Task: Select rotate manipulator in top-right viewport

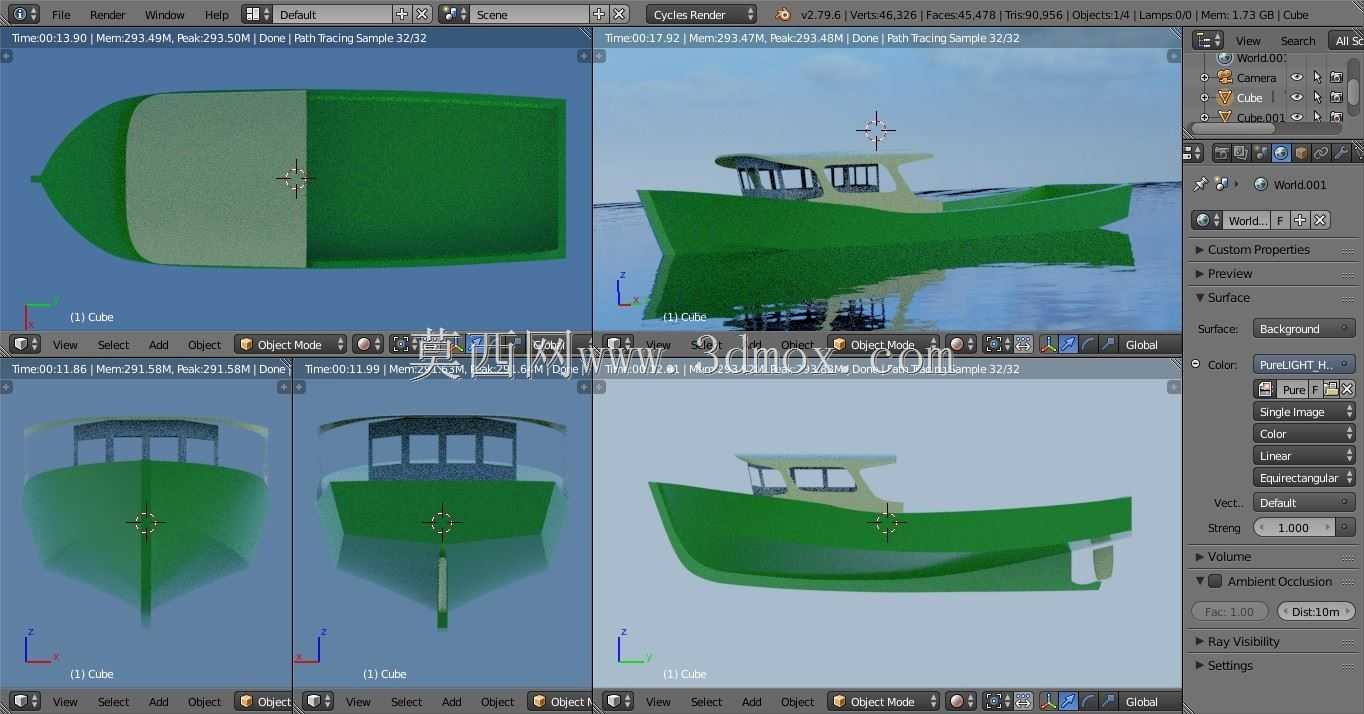Action: (1088, 344)
